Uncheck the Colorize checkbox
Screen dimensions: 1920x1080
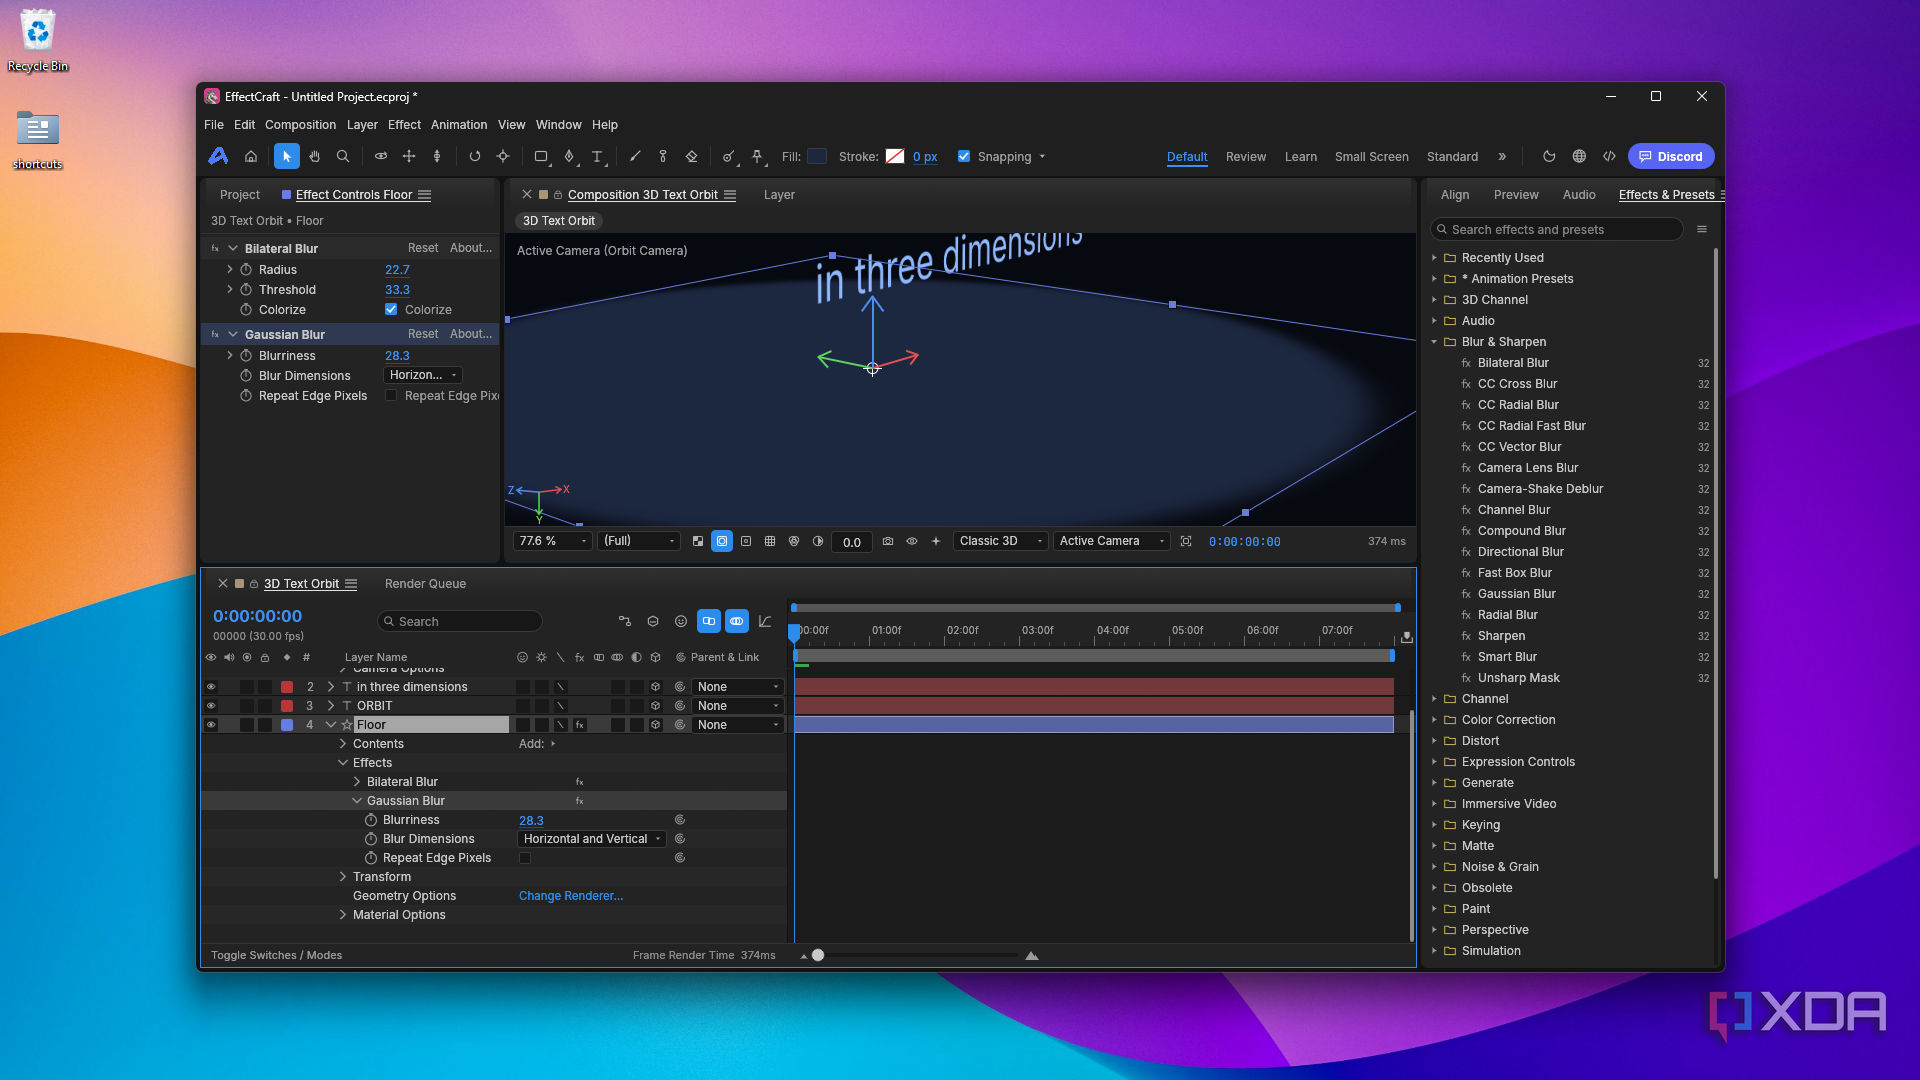tap(391, 310)
